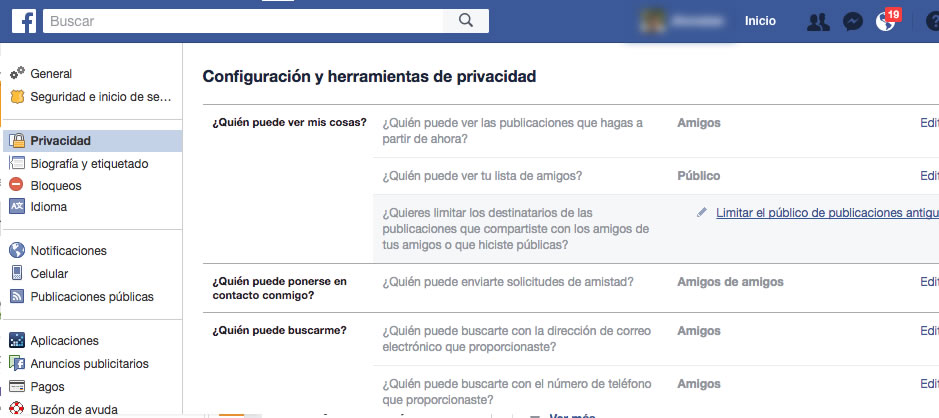Open the friend requests icon
The image size is (939, 418).
(817, 21)
